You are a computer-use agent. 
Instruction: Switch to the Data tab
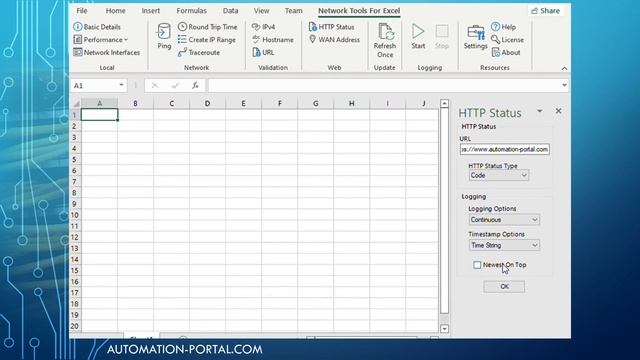(230, 11)
